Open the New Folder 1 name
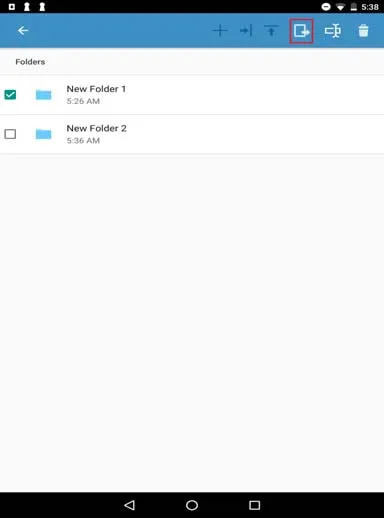384x518 pixels. point(96,89)
